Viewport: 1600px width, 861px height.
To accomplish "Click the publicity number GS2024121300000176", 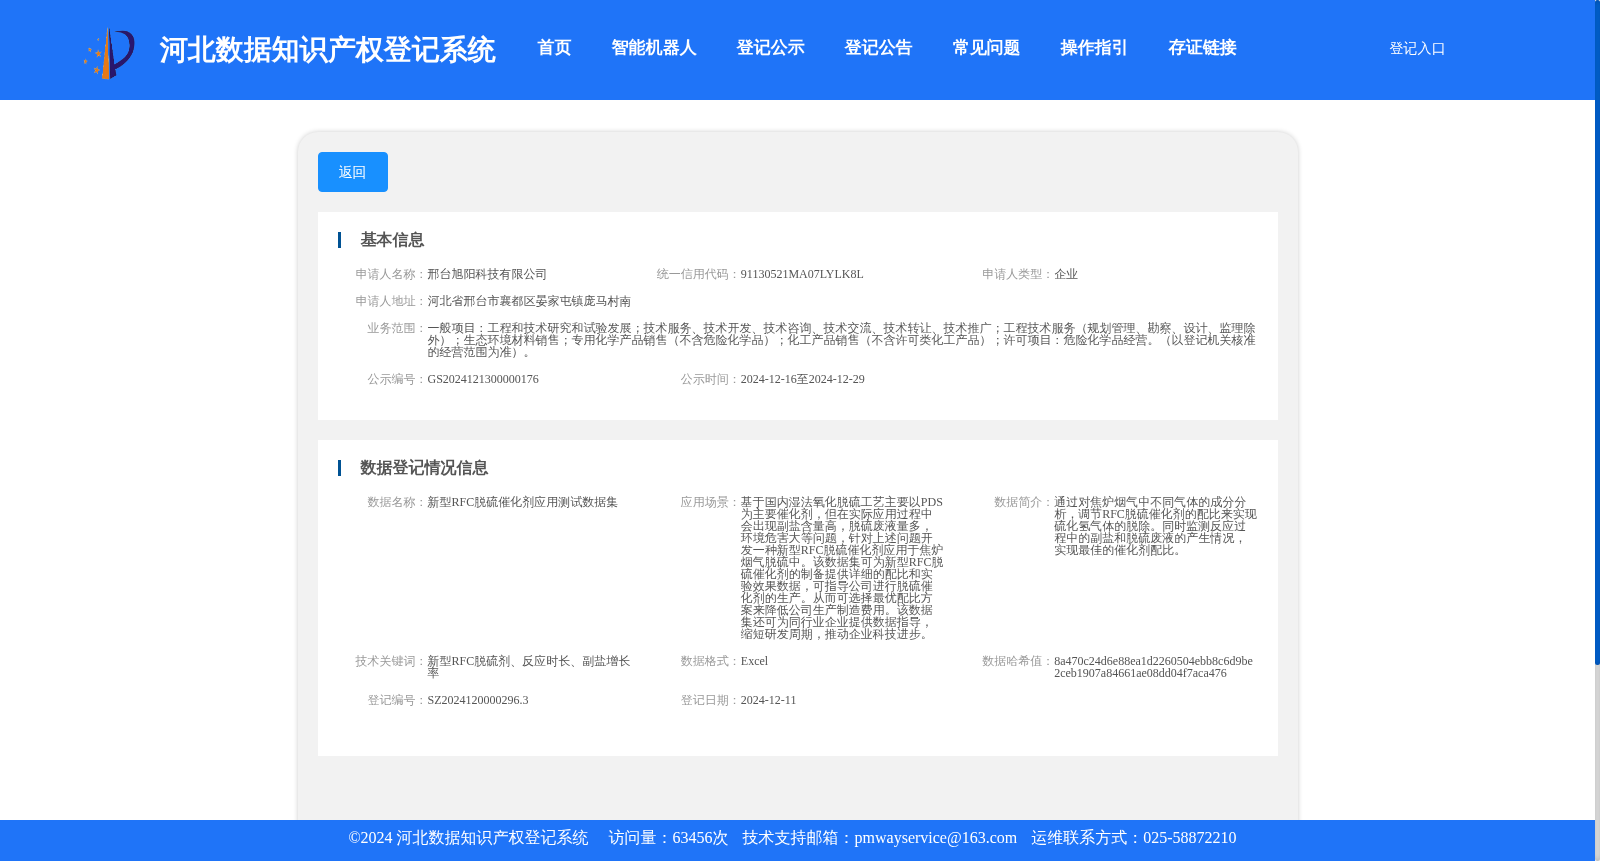I will point(483,379).
